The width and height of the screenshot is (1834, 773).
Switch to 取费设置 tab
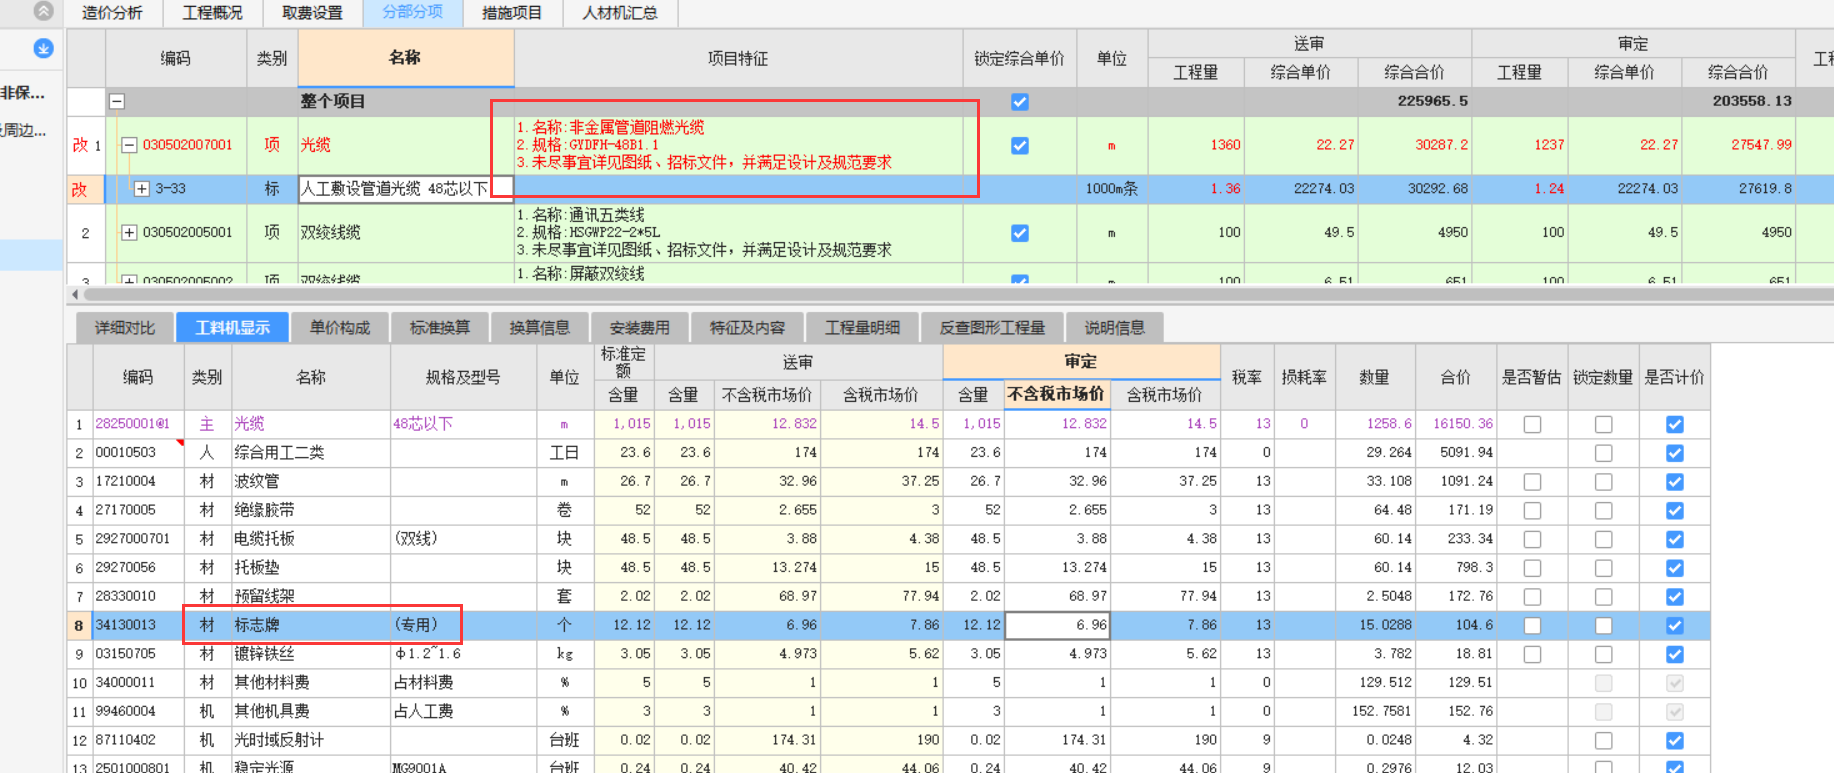[x=312, y=13]
